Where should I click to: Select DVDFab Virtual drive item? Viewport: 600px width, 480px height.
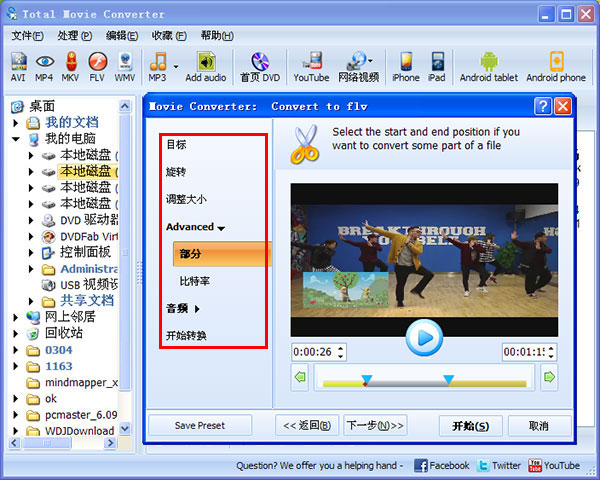89,237
